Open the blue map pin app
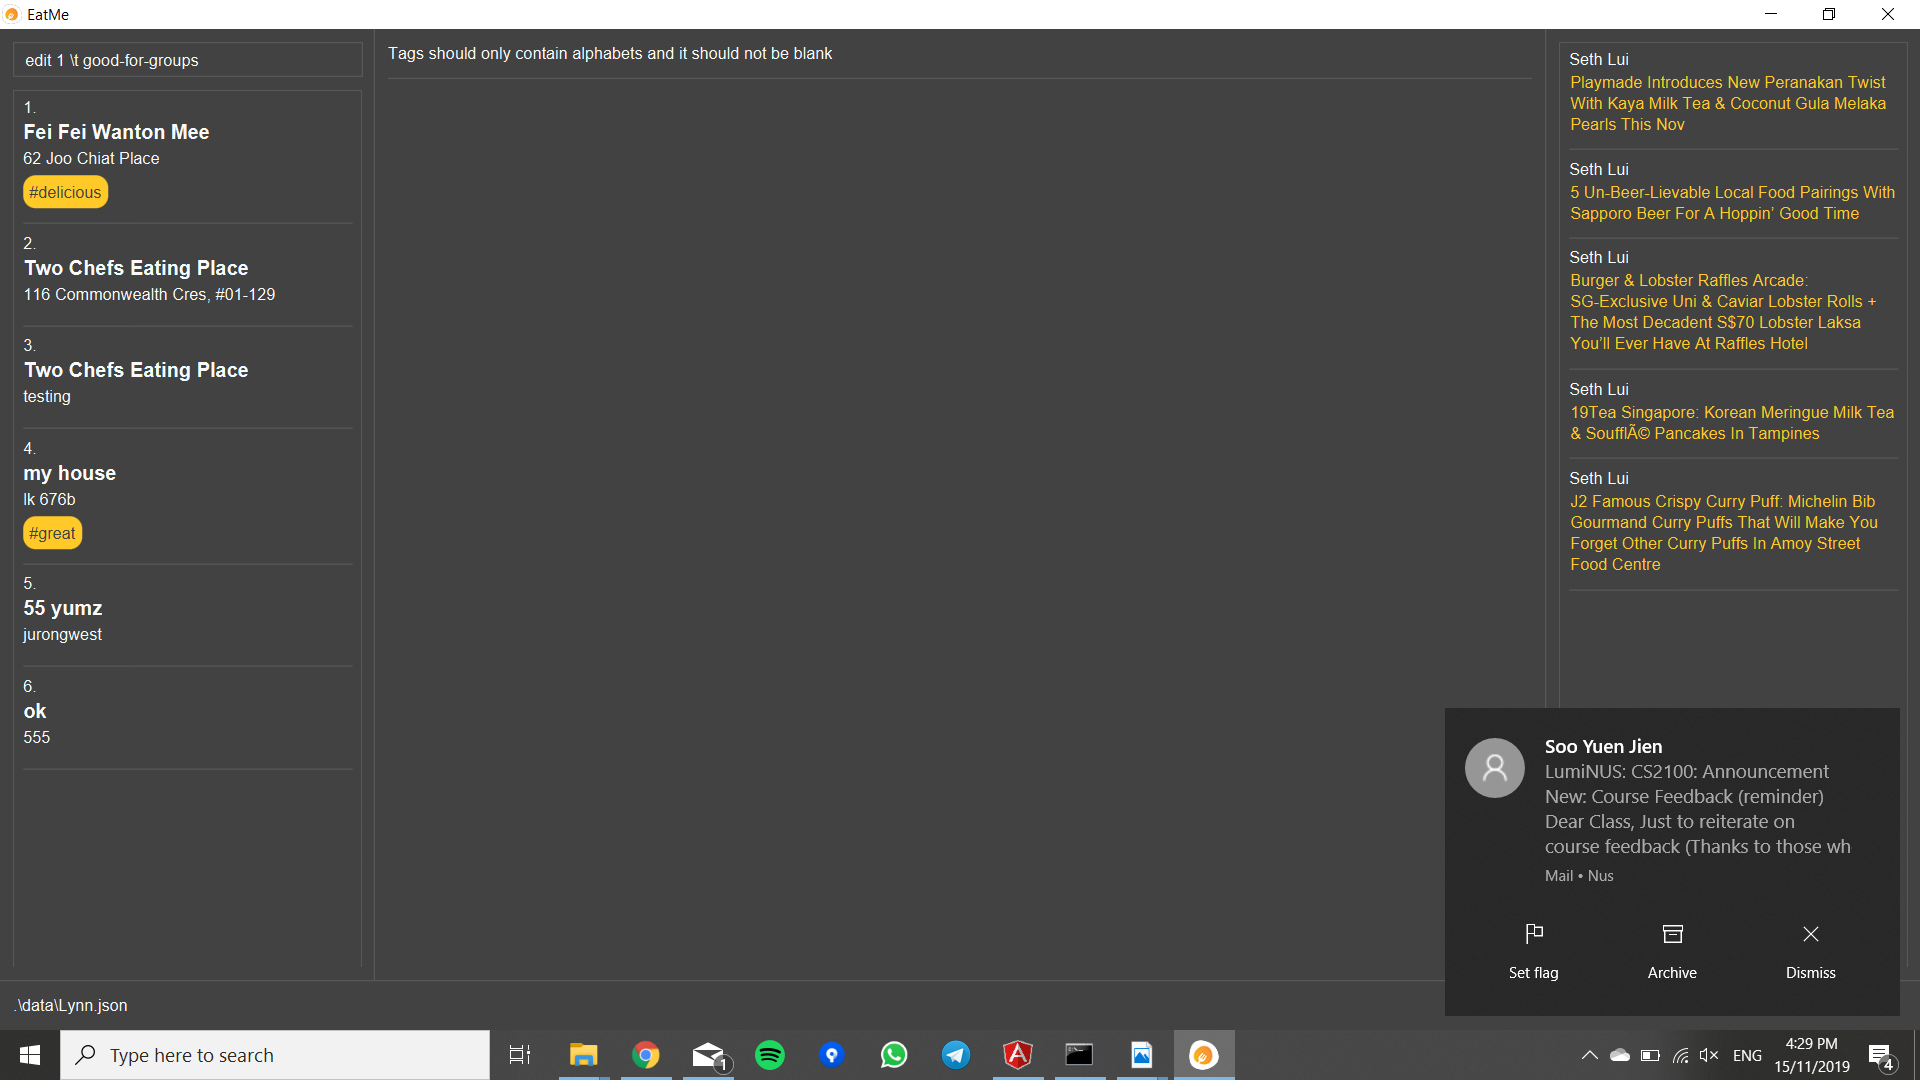The height and width of the screenshot is (1080, 1920). 832,1055
